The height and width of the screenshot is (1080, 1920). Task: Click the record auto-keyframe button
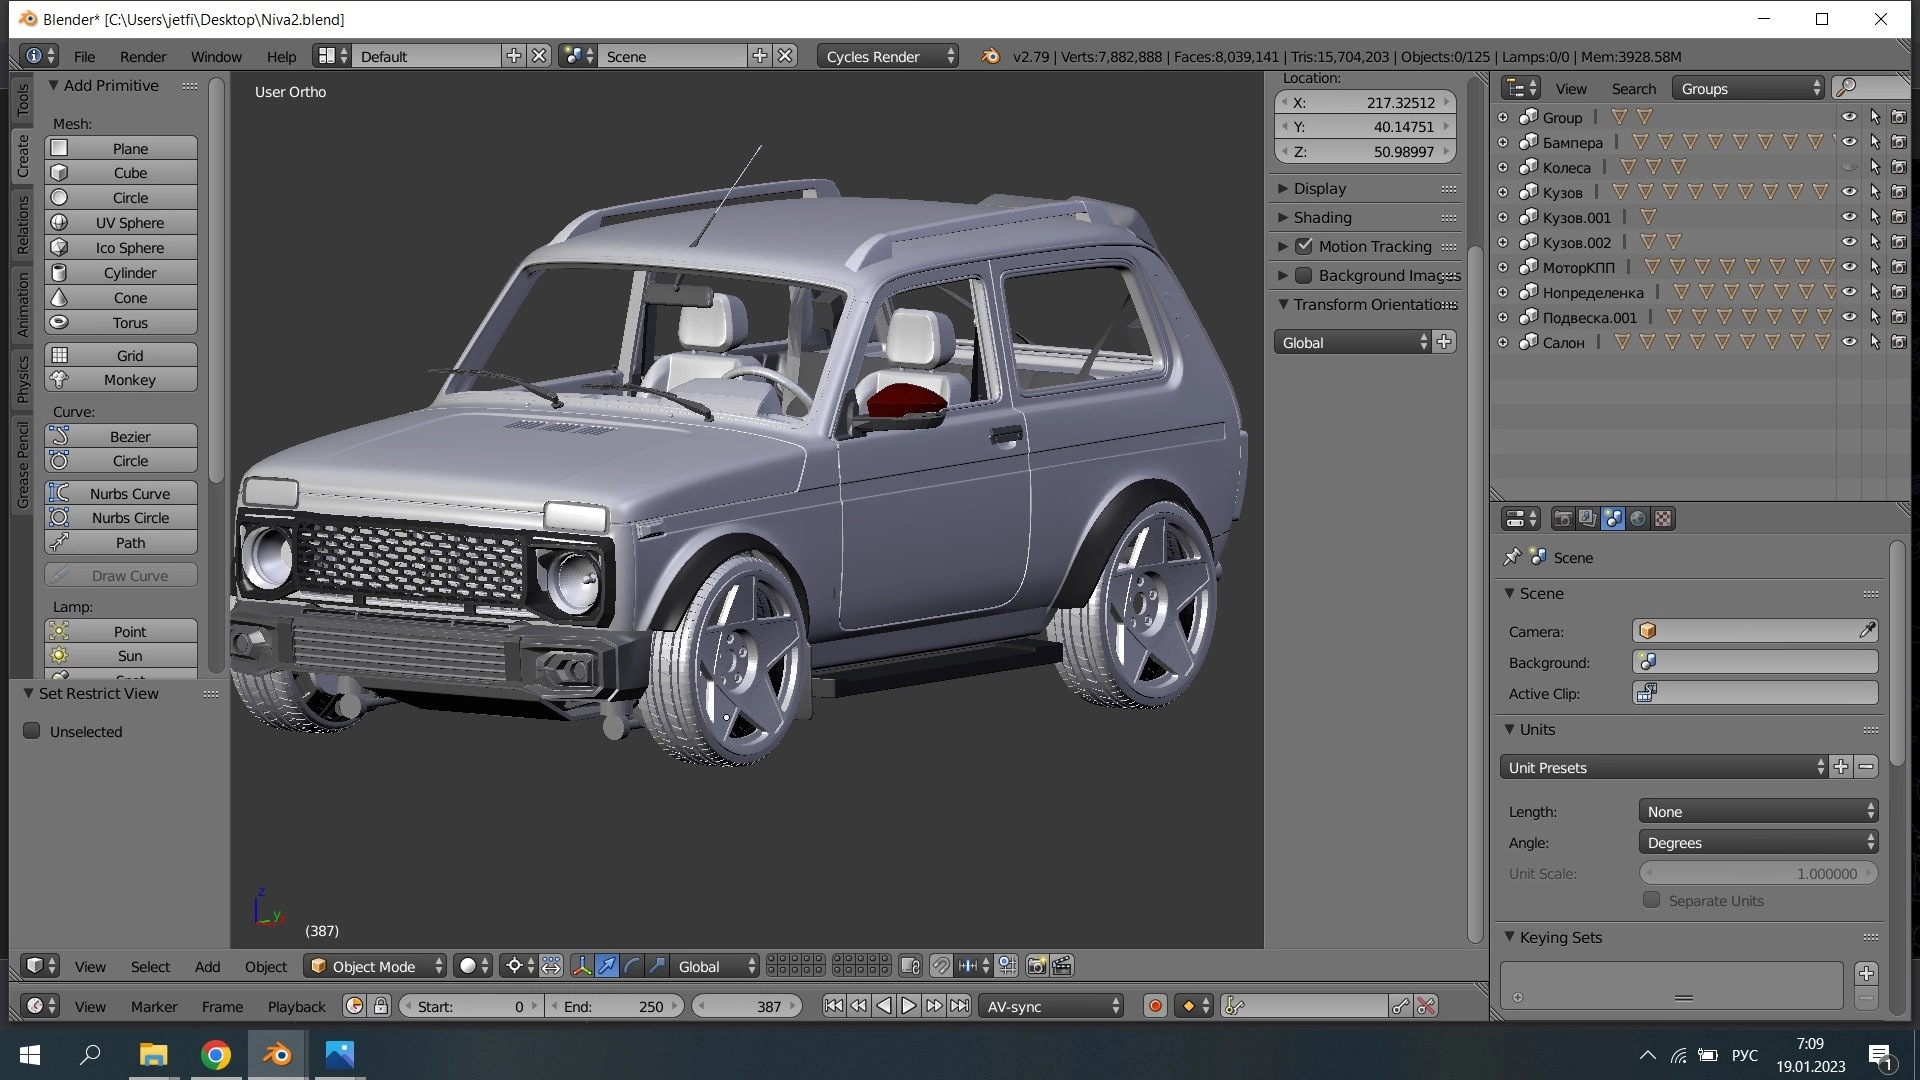[1155, 1006]
